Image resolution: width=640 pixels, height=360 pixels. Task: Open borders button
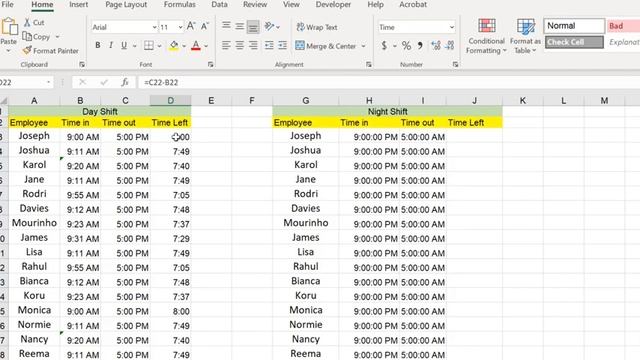(149, 45)
